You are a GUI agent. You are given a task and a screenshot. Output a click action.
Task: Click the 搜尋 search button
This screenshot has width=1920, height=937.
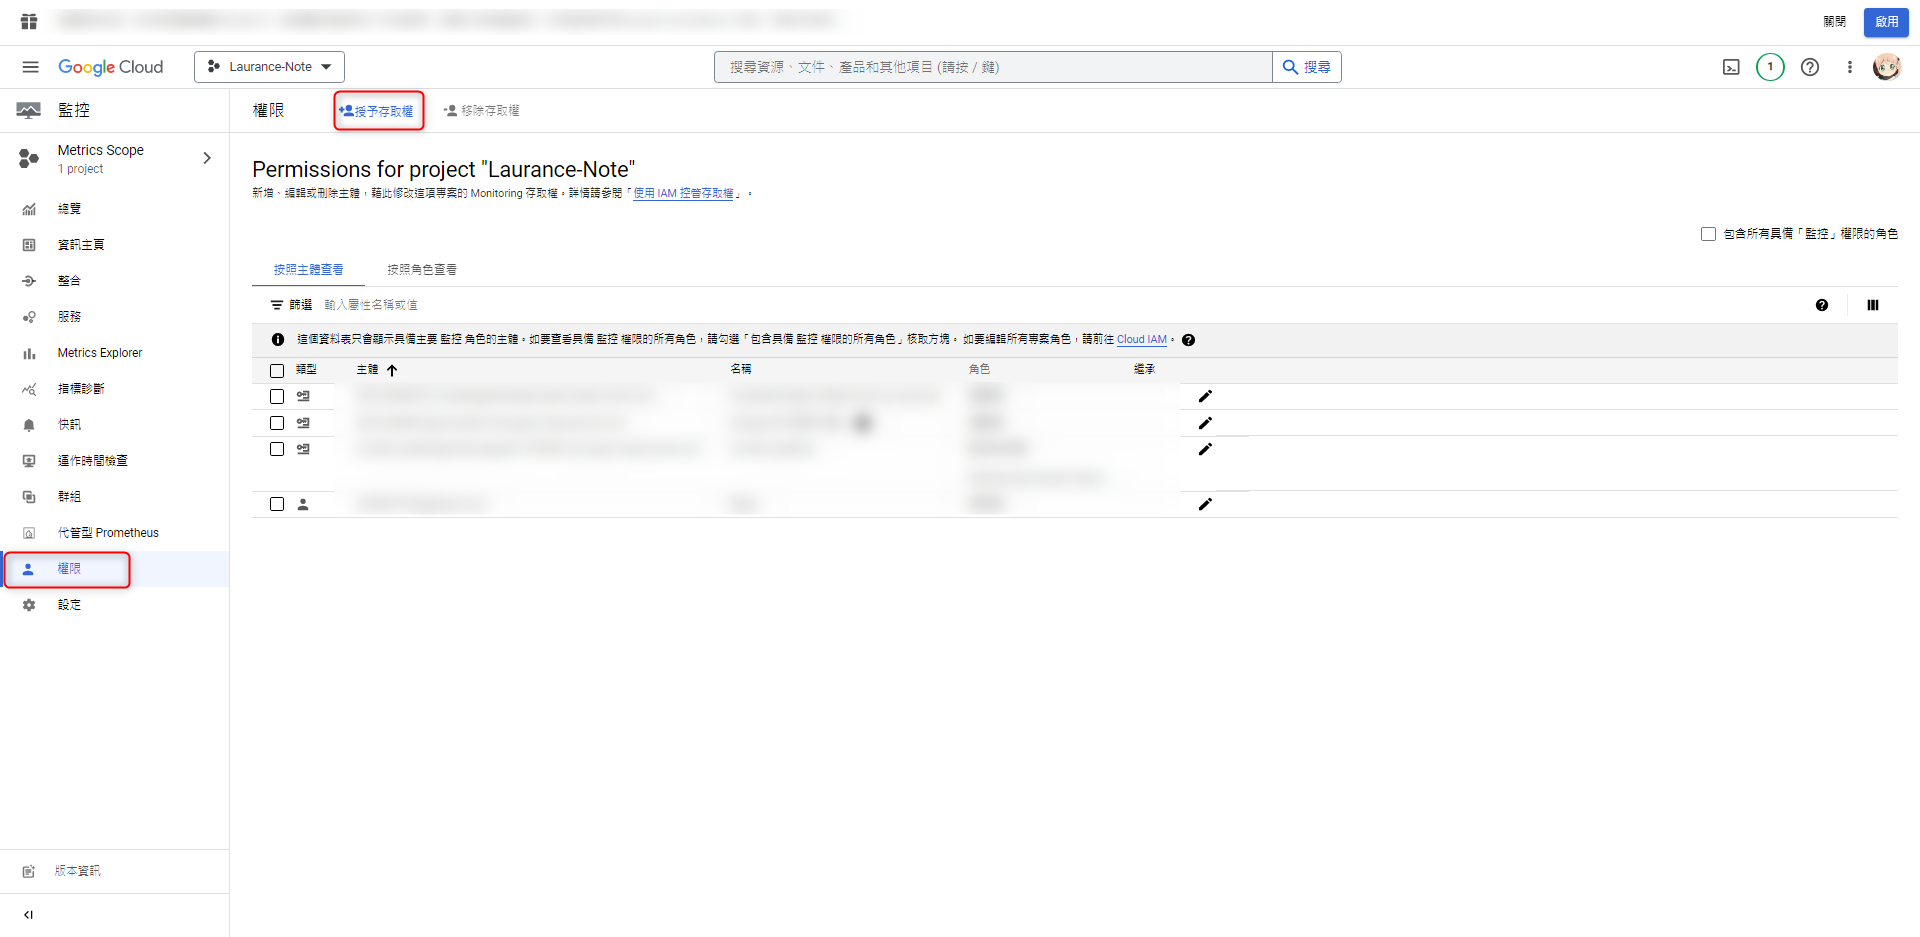1307,67
